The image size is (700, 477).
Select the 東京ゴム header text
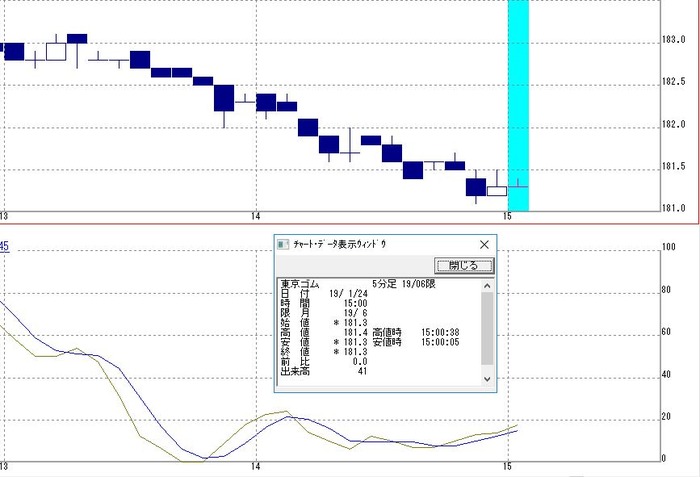300,284
